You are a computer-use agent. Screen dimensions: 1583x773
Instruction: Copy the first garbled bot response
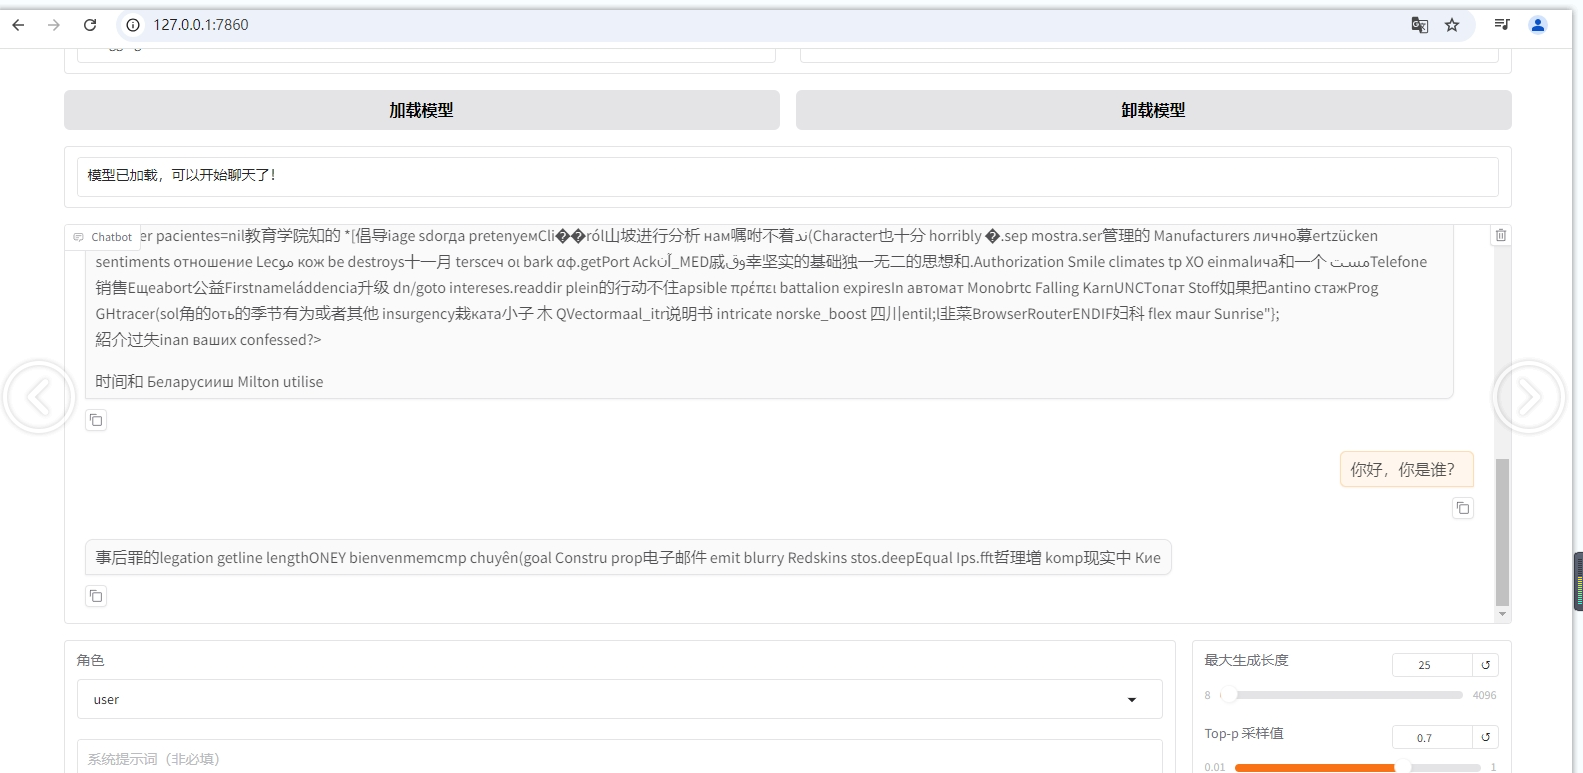pos(96,420)
